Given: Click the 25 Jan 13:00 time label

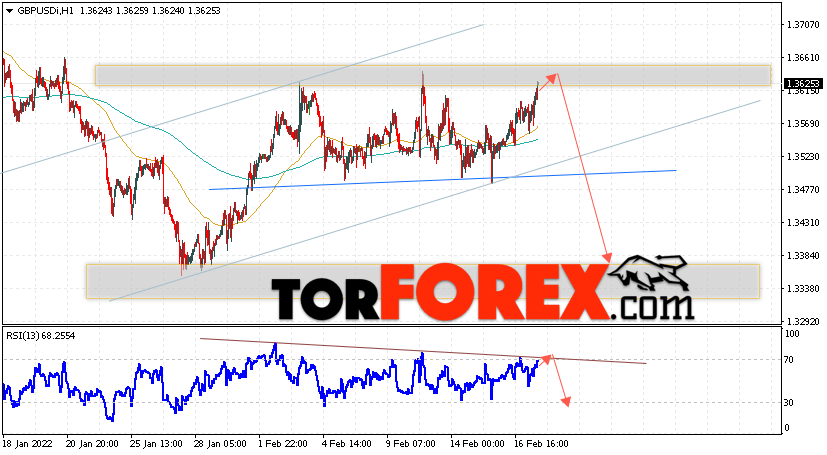Looking at the screenshot, I should 156,443.
